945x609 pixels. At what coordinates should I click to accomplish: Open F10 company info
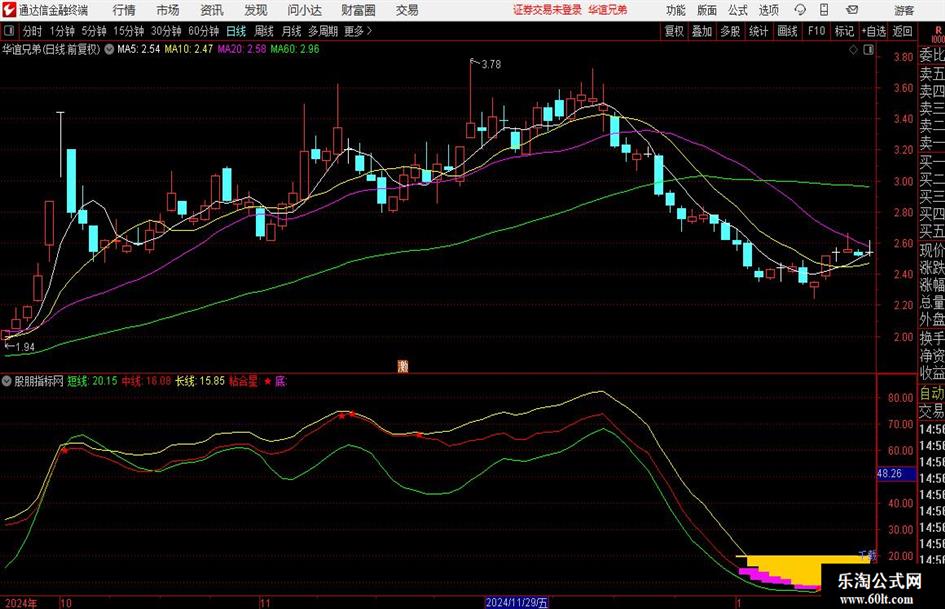[817, 31]
